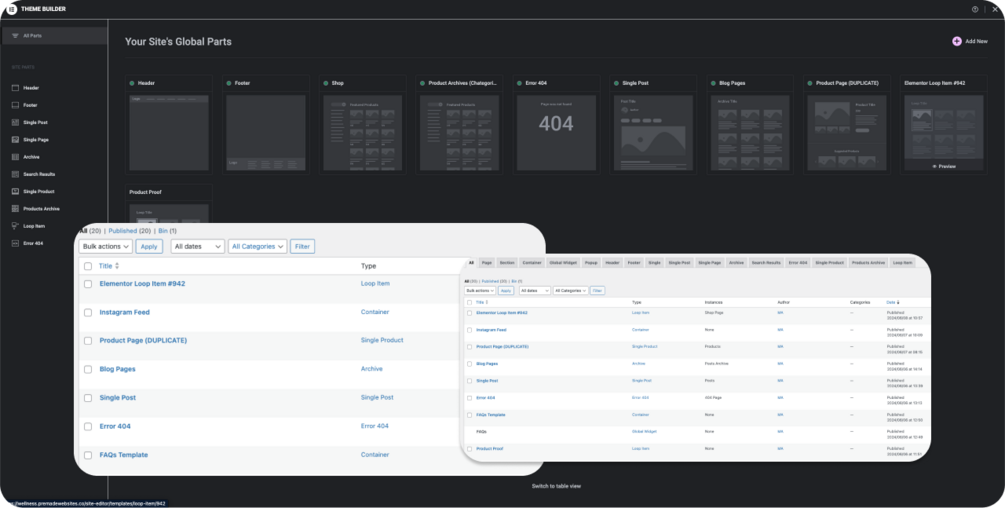Select All Parts in the sidebar

click(54, 36)
